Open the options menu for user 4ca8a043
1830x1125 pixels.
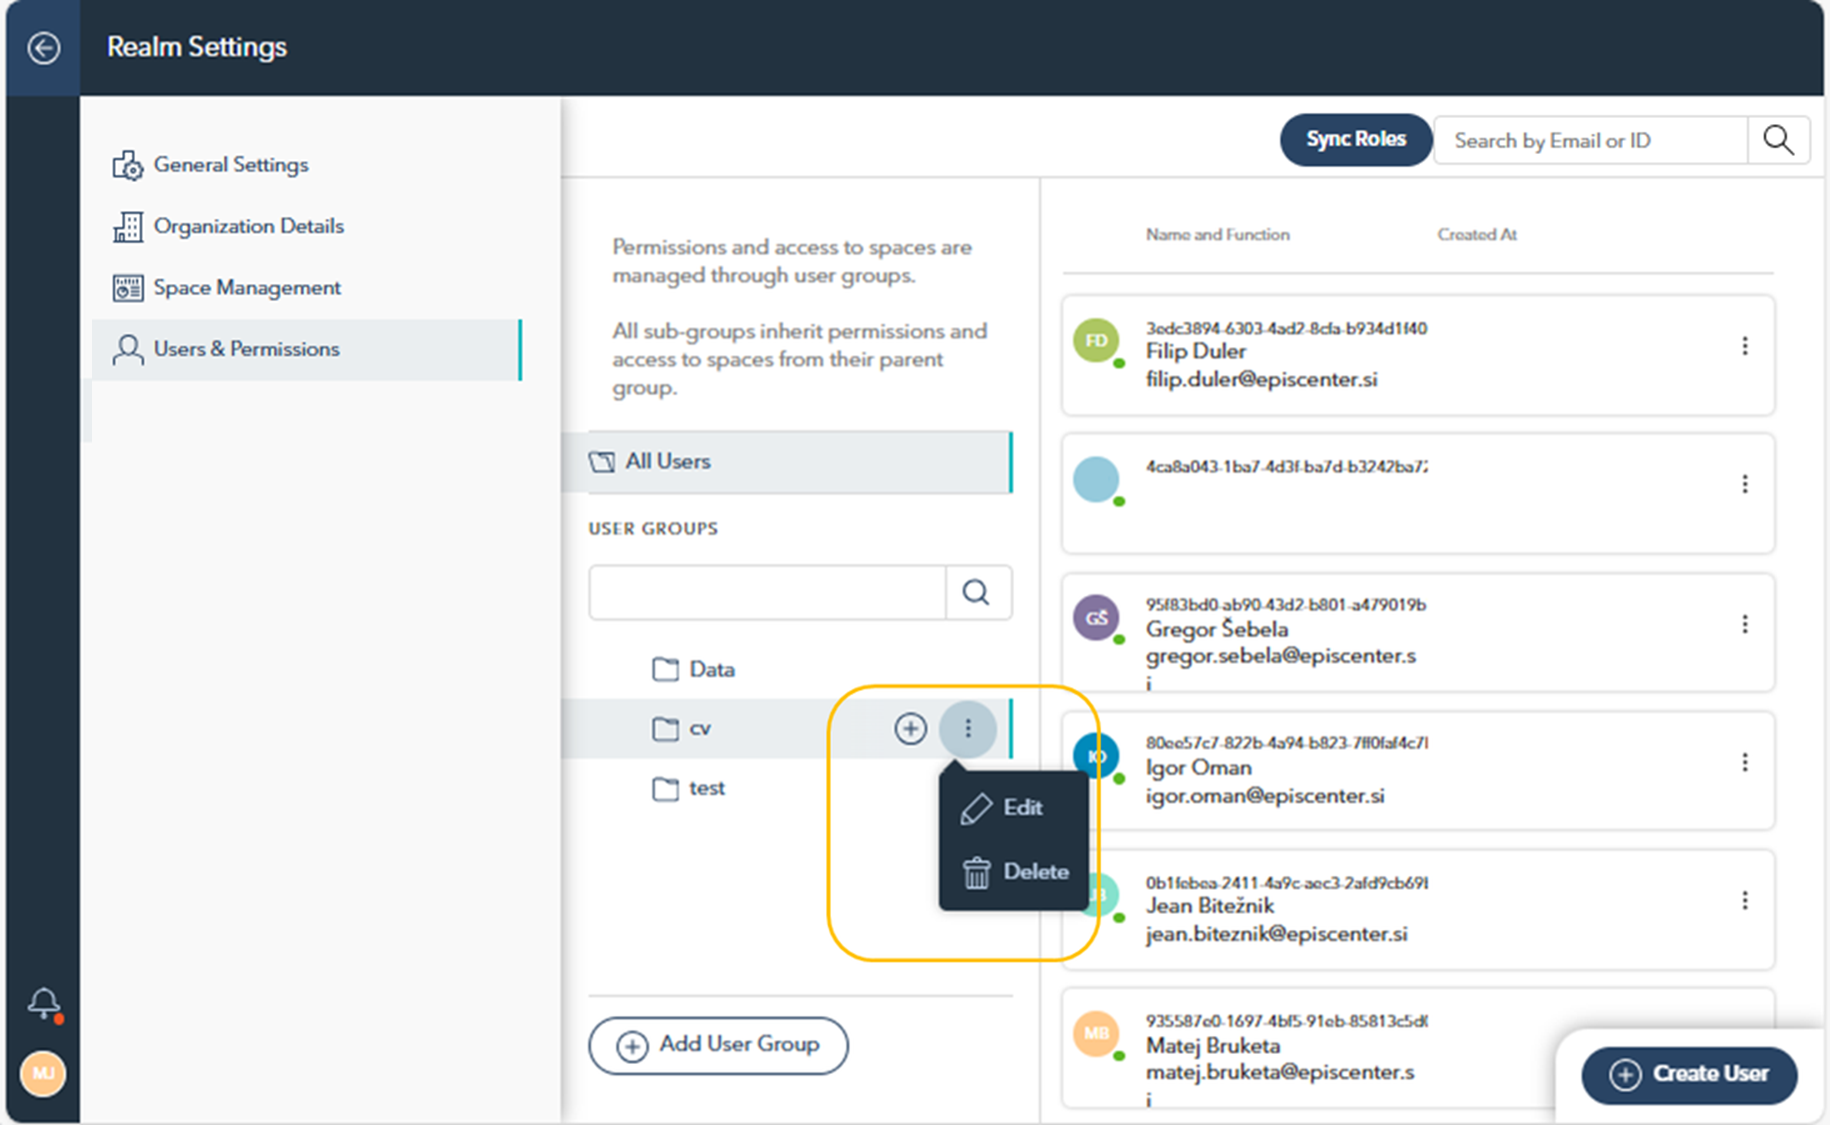tap(1745, 484)
